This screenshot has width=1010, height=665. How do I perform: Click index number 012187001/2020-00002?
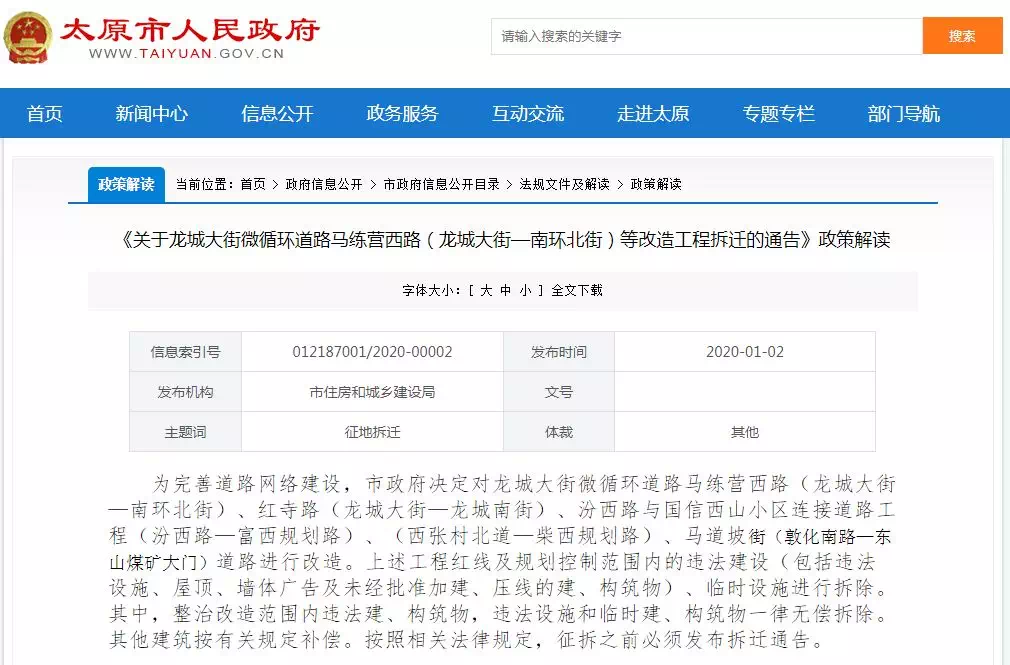(x=372, y=352)
